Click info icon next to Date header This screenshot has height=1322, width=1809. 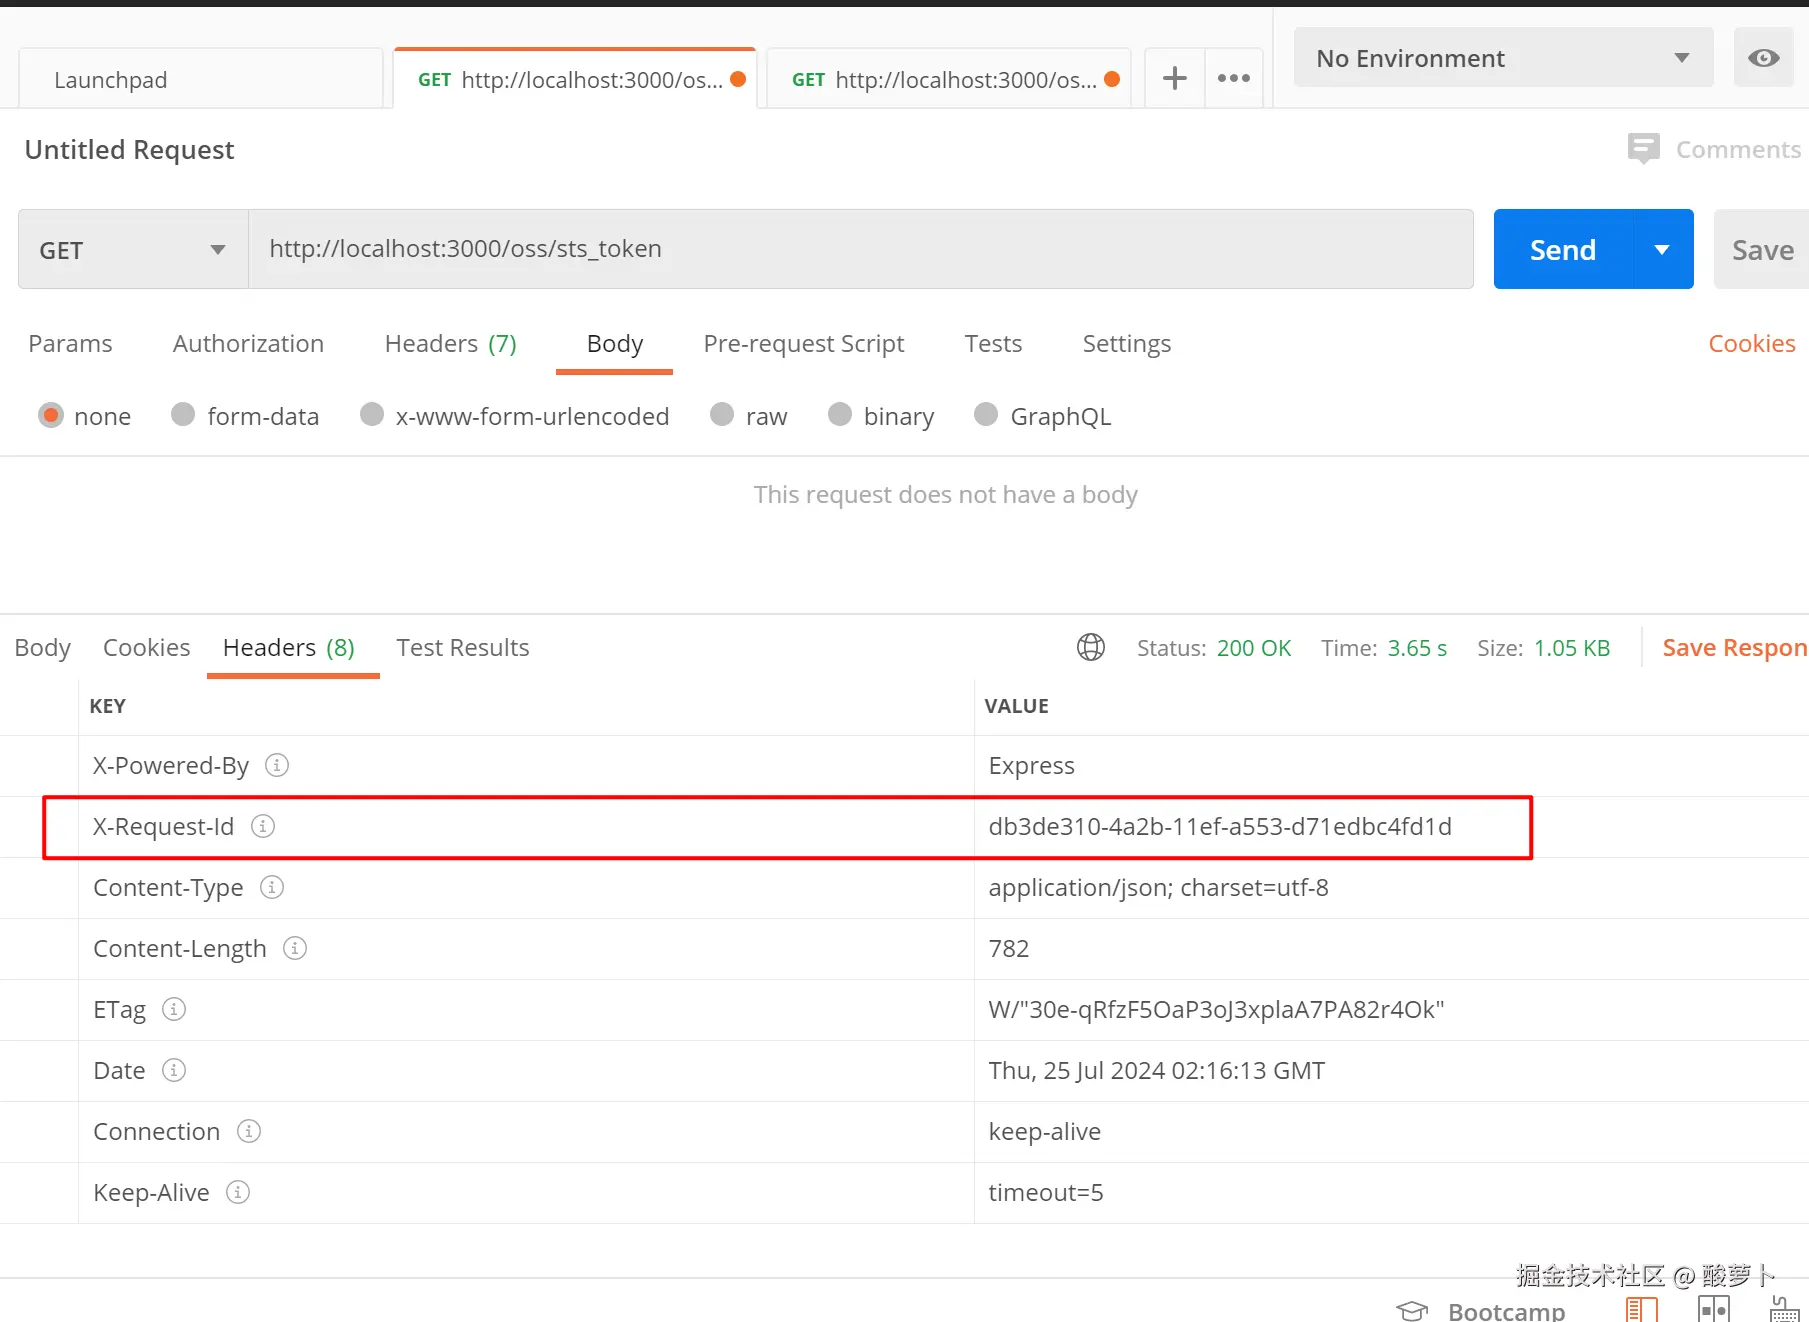[174, 1070]
